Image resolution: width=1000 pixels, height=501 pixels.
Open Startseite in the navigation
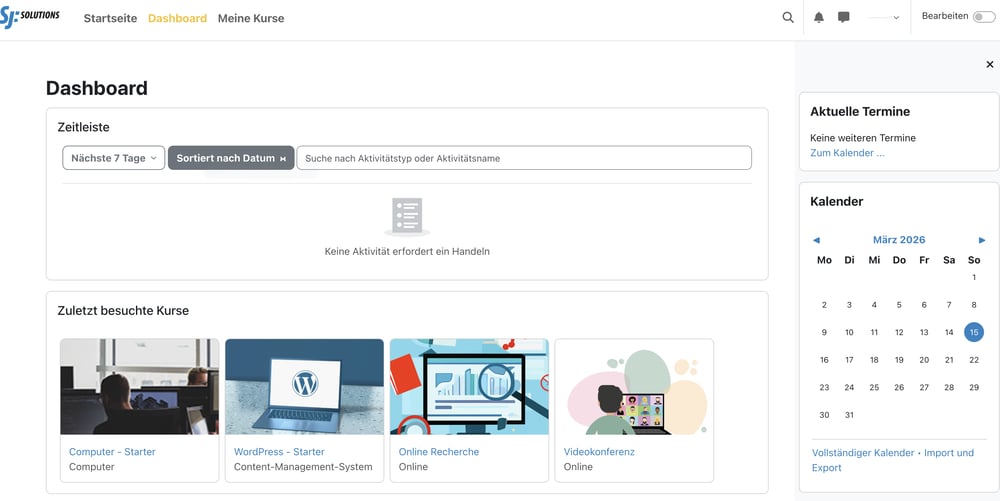pyautogui.click(x=110, y=18)
